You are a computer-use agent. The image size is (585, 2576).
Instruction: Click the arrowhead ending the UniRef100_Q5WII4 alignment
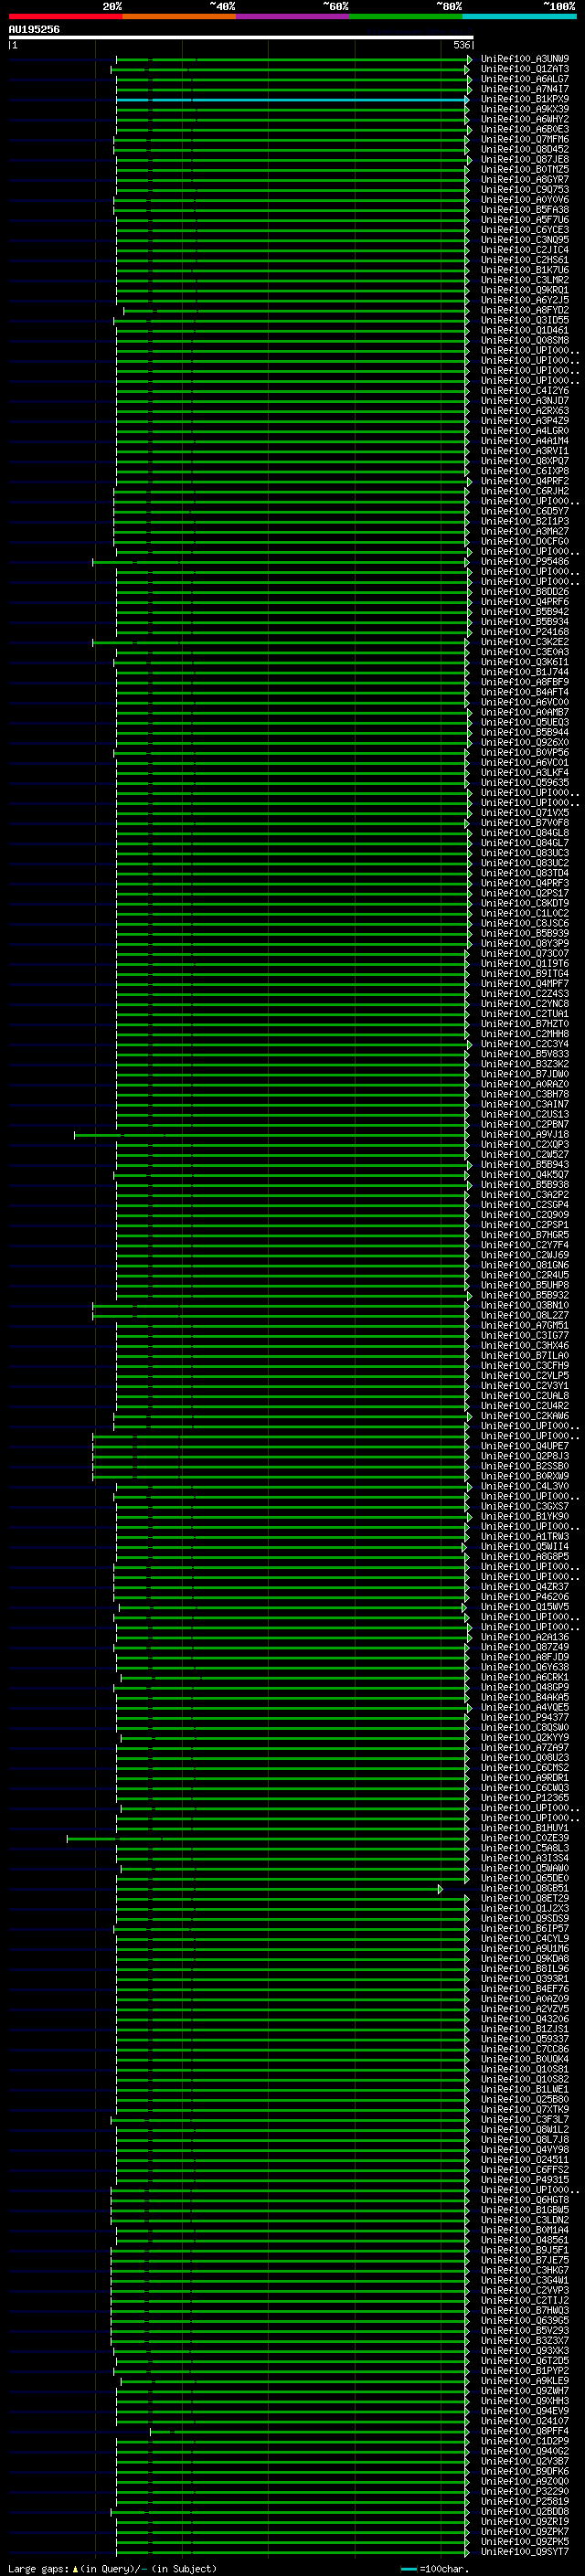(464, 1547)
